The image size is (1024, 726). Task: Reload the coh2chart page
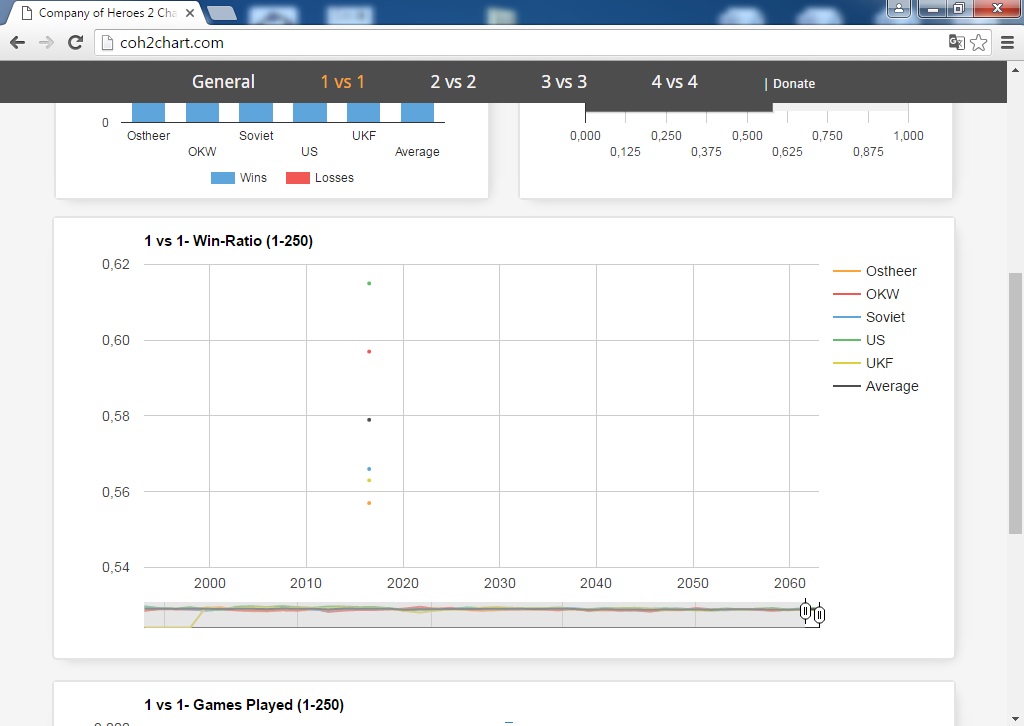(75, 43)
